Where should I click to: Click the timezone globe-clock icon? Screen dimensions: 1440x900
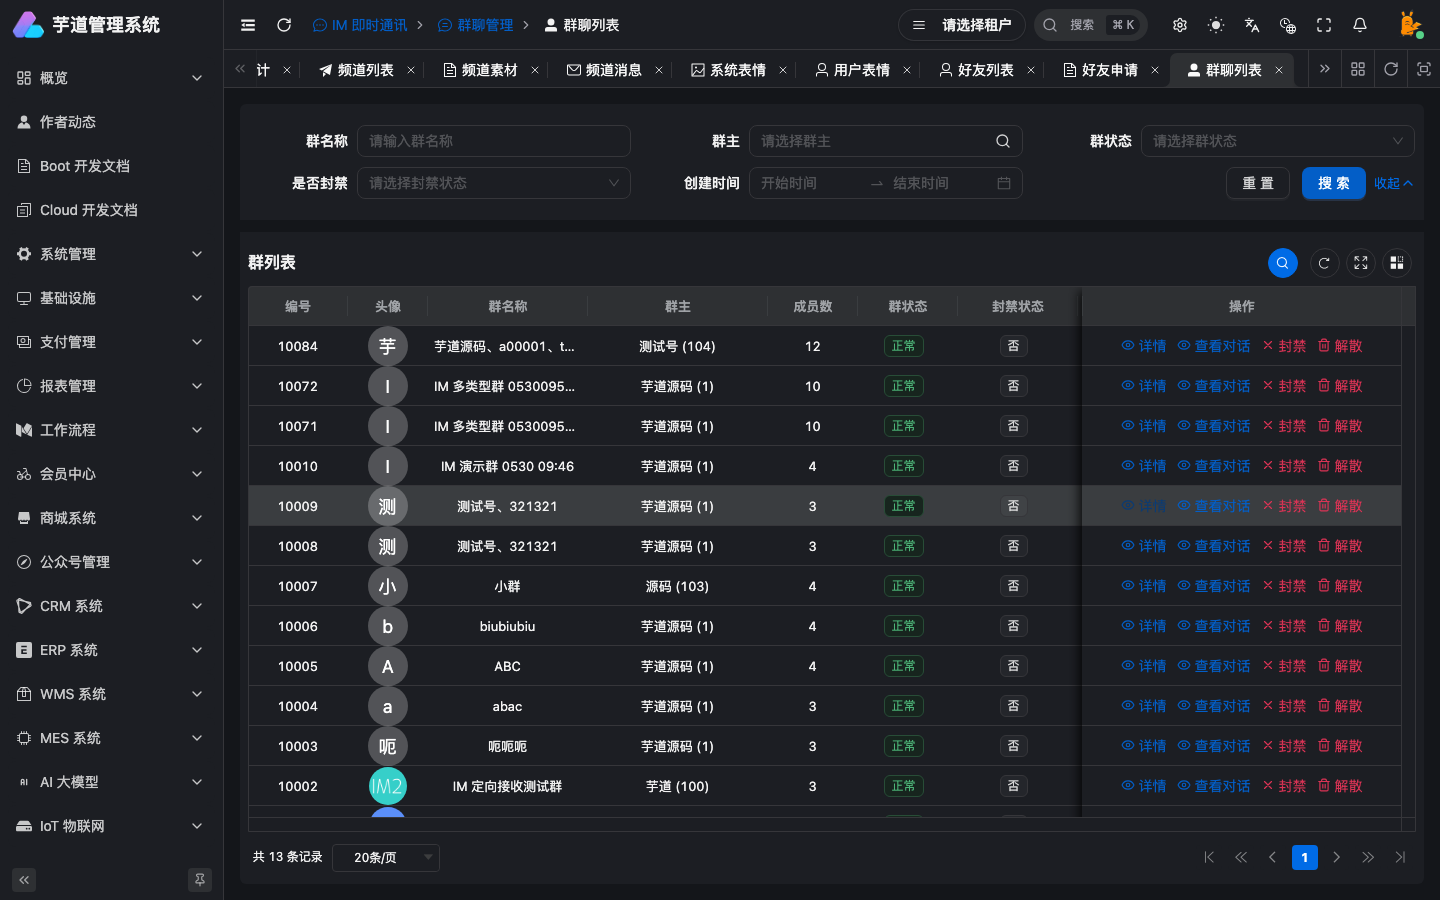click(x=1288, y=25)
